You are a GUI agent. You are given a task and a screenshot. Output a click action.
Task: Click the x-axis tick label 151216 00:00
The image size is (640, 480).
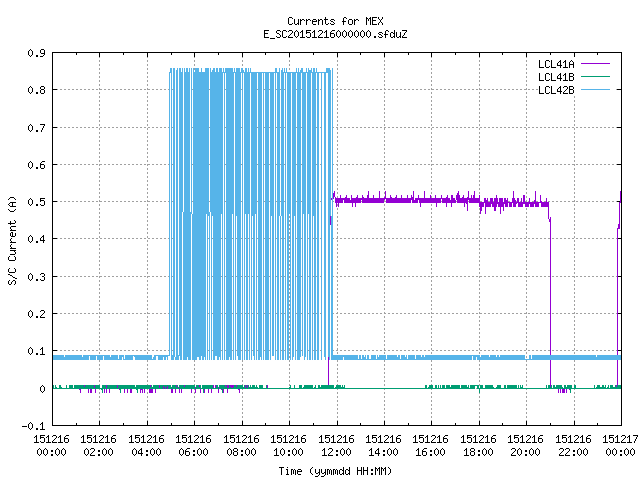click(x=51, y=446)
